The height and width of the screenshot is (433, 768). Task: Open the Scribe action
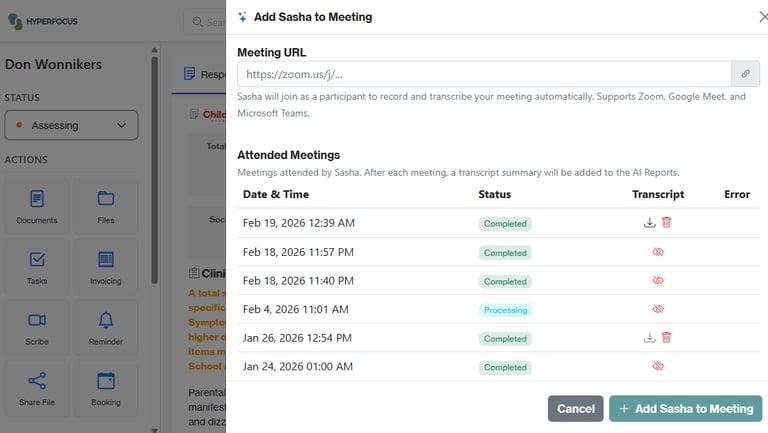click(37, 329)
